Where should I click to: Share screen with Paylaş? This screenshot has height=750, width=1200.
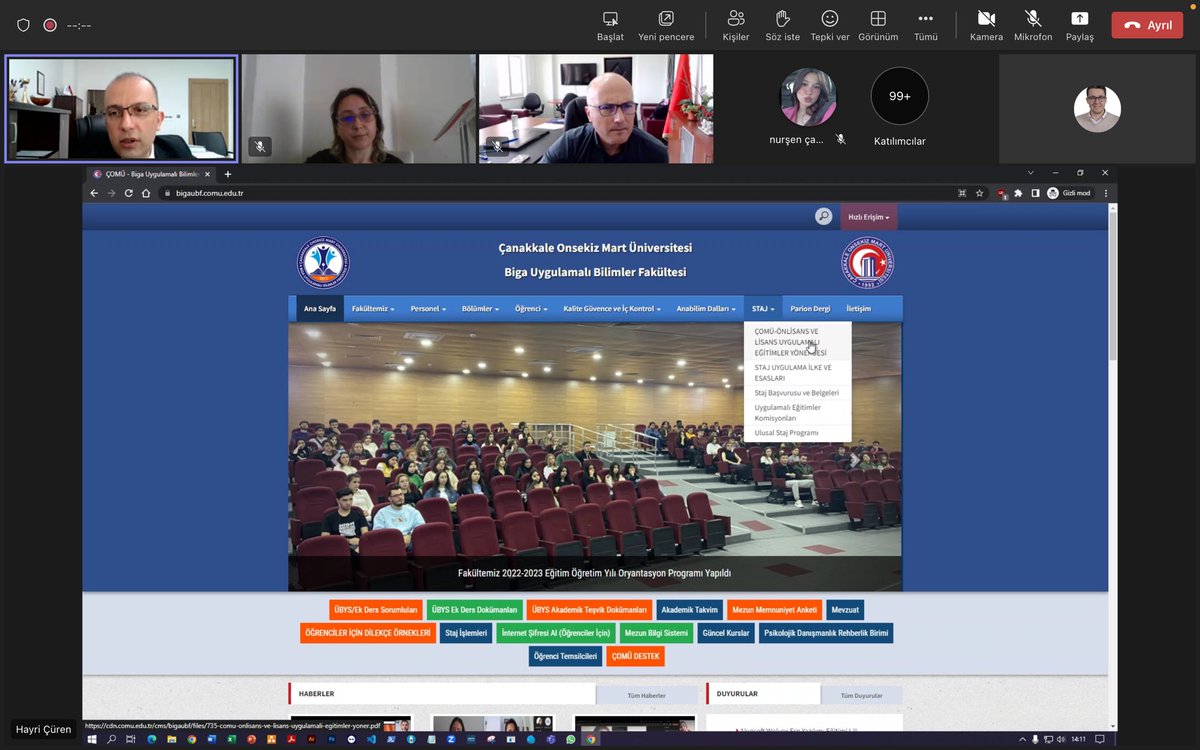point(1080,26)
